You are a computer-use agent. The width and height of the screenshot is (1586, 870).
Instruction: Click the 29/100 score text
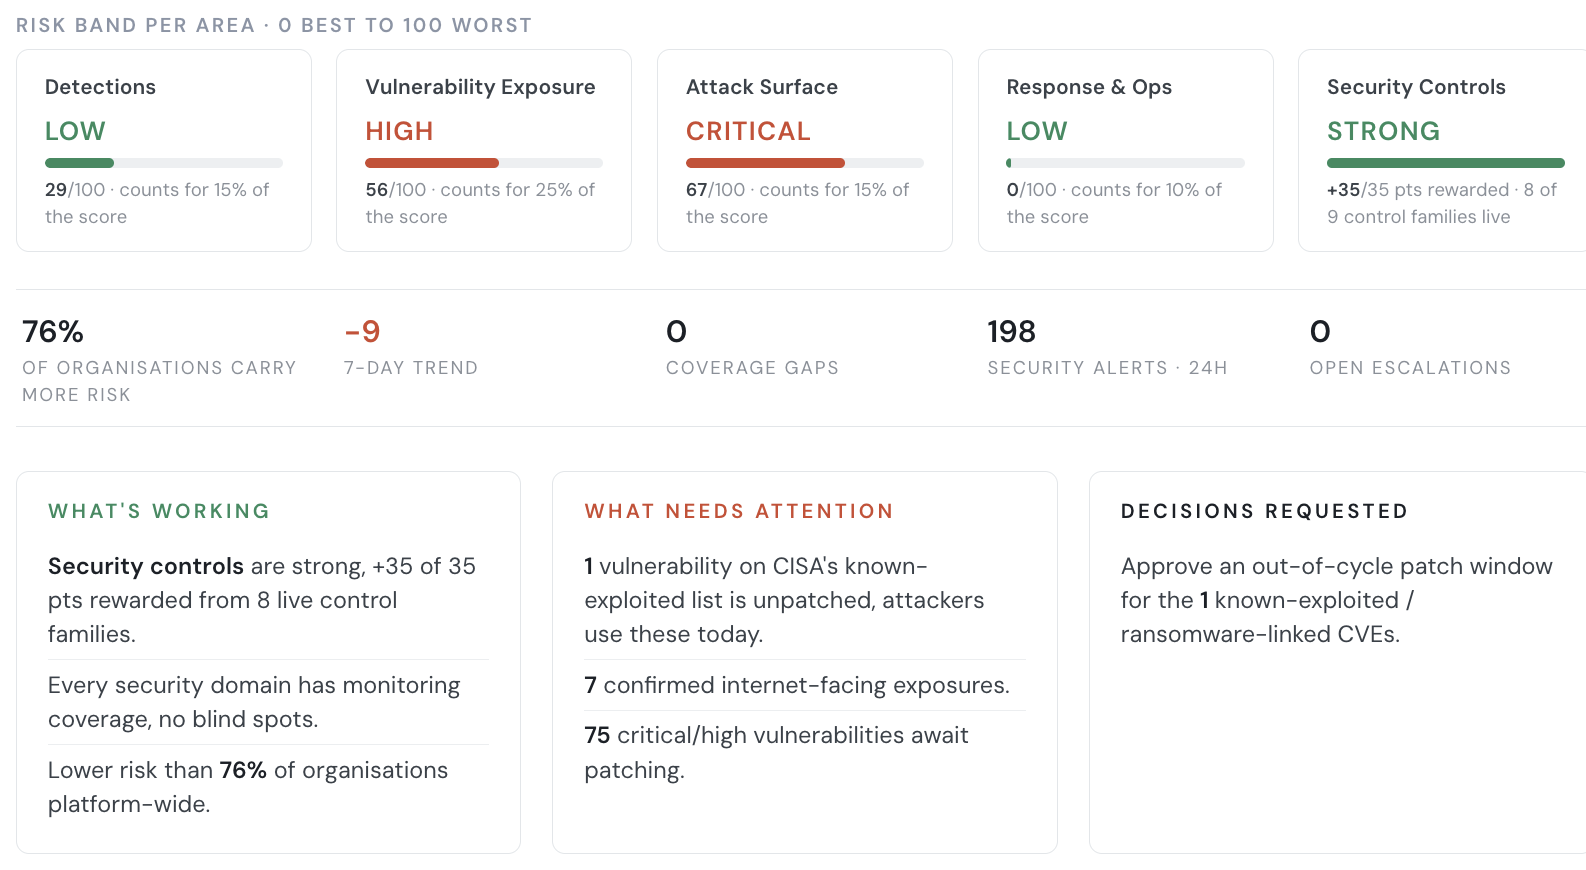(x=75, y=190)
